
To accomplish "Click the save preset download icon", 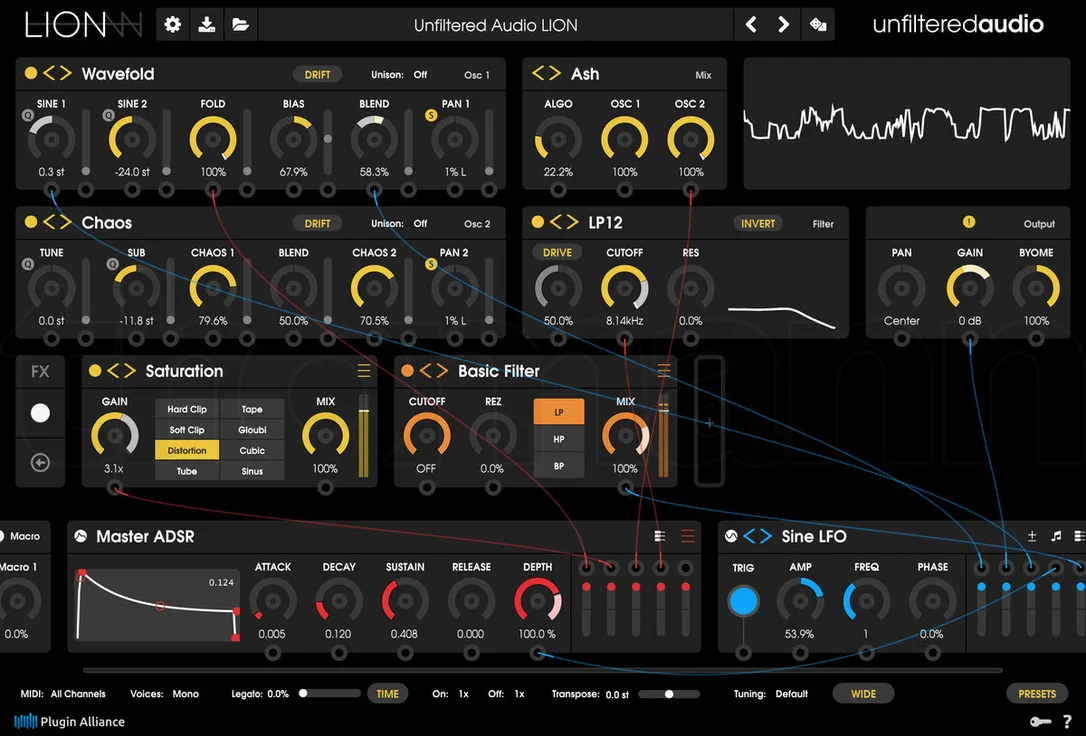I will tap(206, 25).
